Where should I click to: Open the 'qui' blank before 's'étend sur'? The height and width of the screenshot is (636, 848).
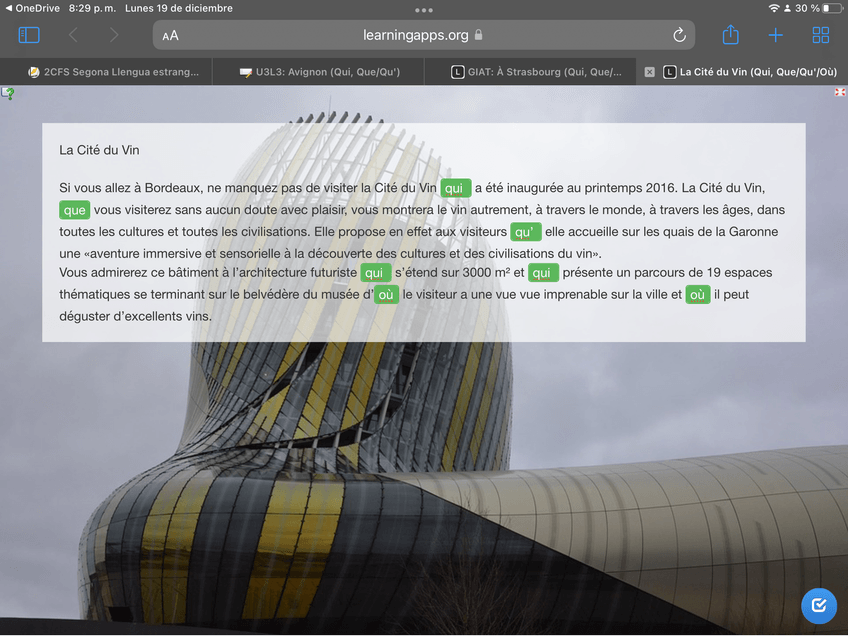click(375, 273)
